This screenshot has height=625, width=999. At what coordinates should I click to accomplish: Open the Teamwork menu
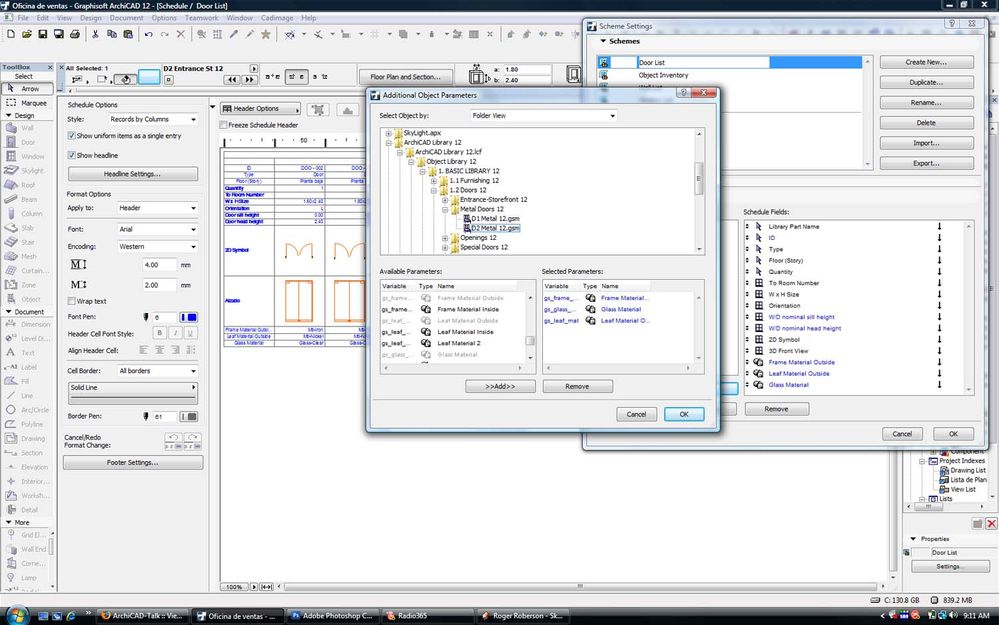[x=201, y=18]
